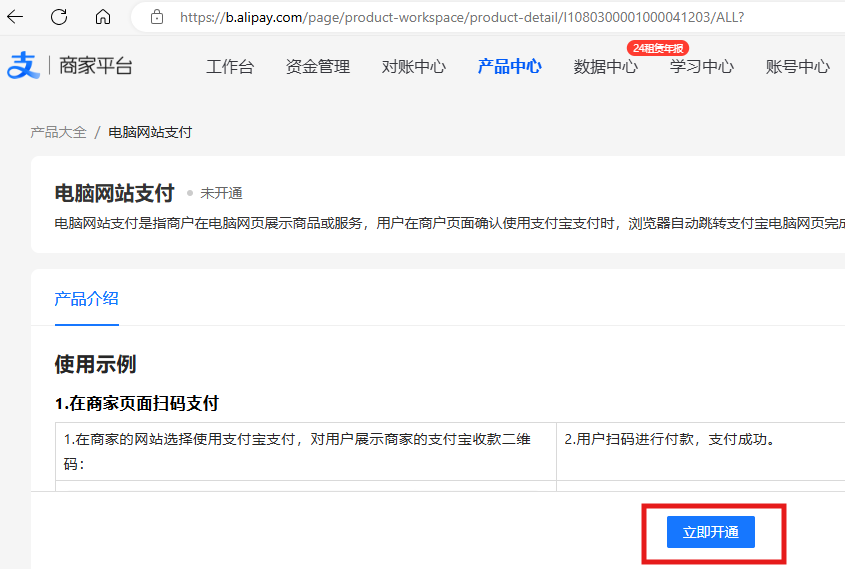Image resolution: width=845 pixels, height=569 pixels.
Task: Switch to 产品介绍 tab
Action: tap(86, 299)
